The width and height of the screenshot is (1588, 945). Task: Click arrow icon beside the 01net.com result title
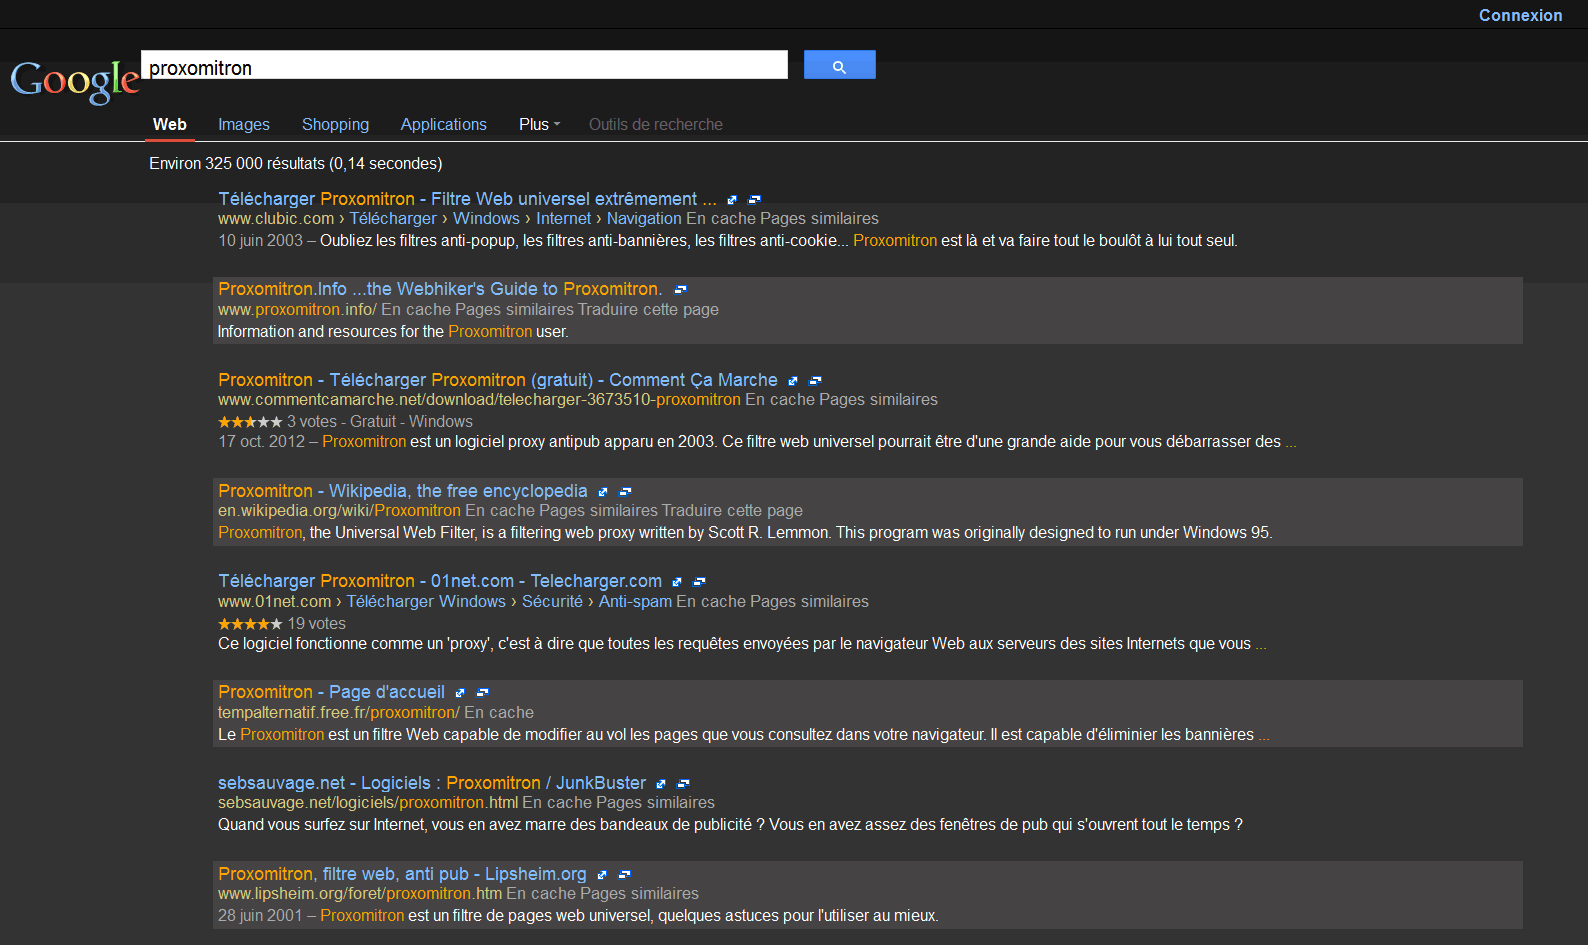tap(677, 582)
